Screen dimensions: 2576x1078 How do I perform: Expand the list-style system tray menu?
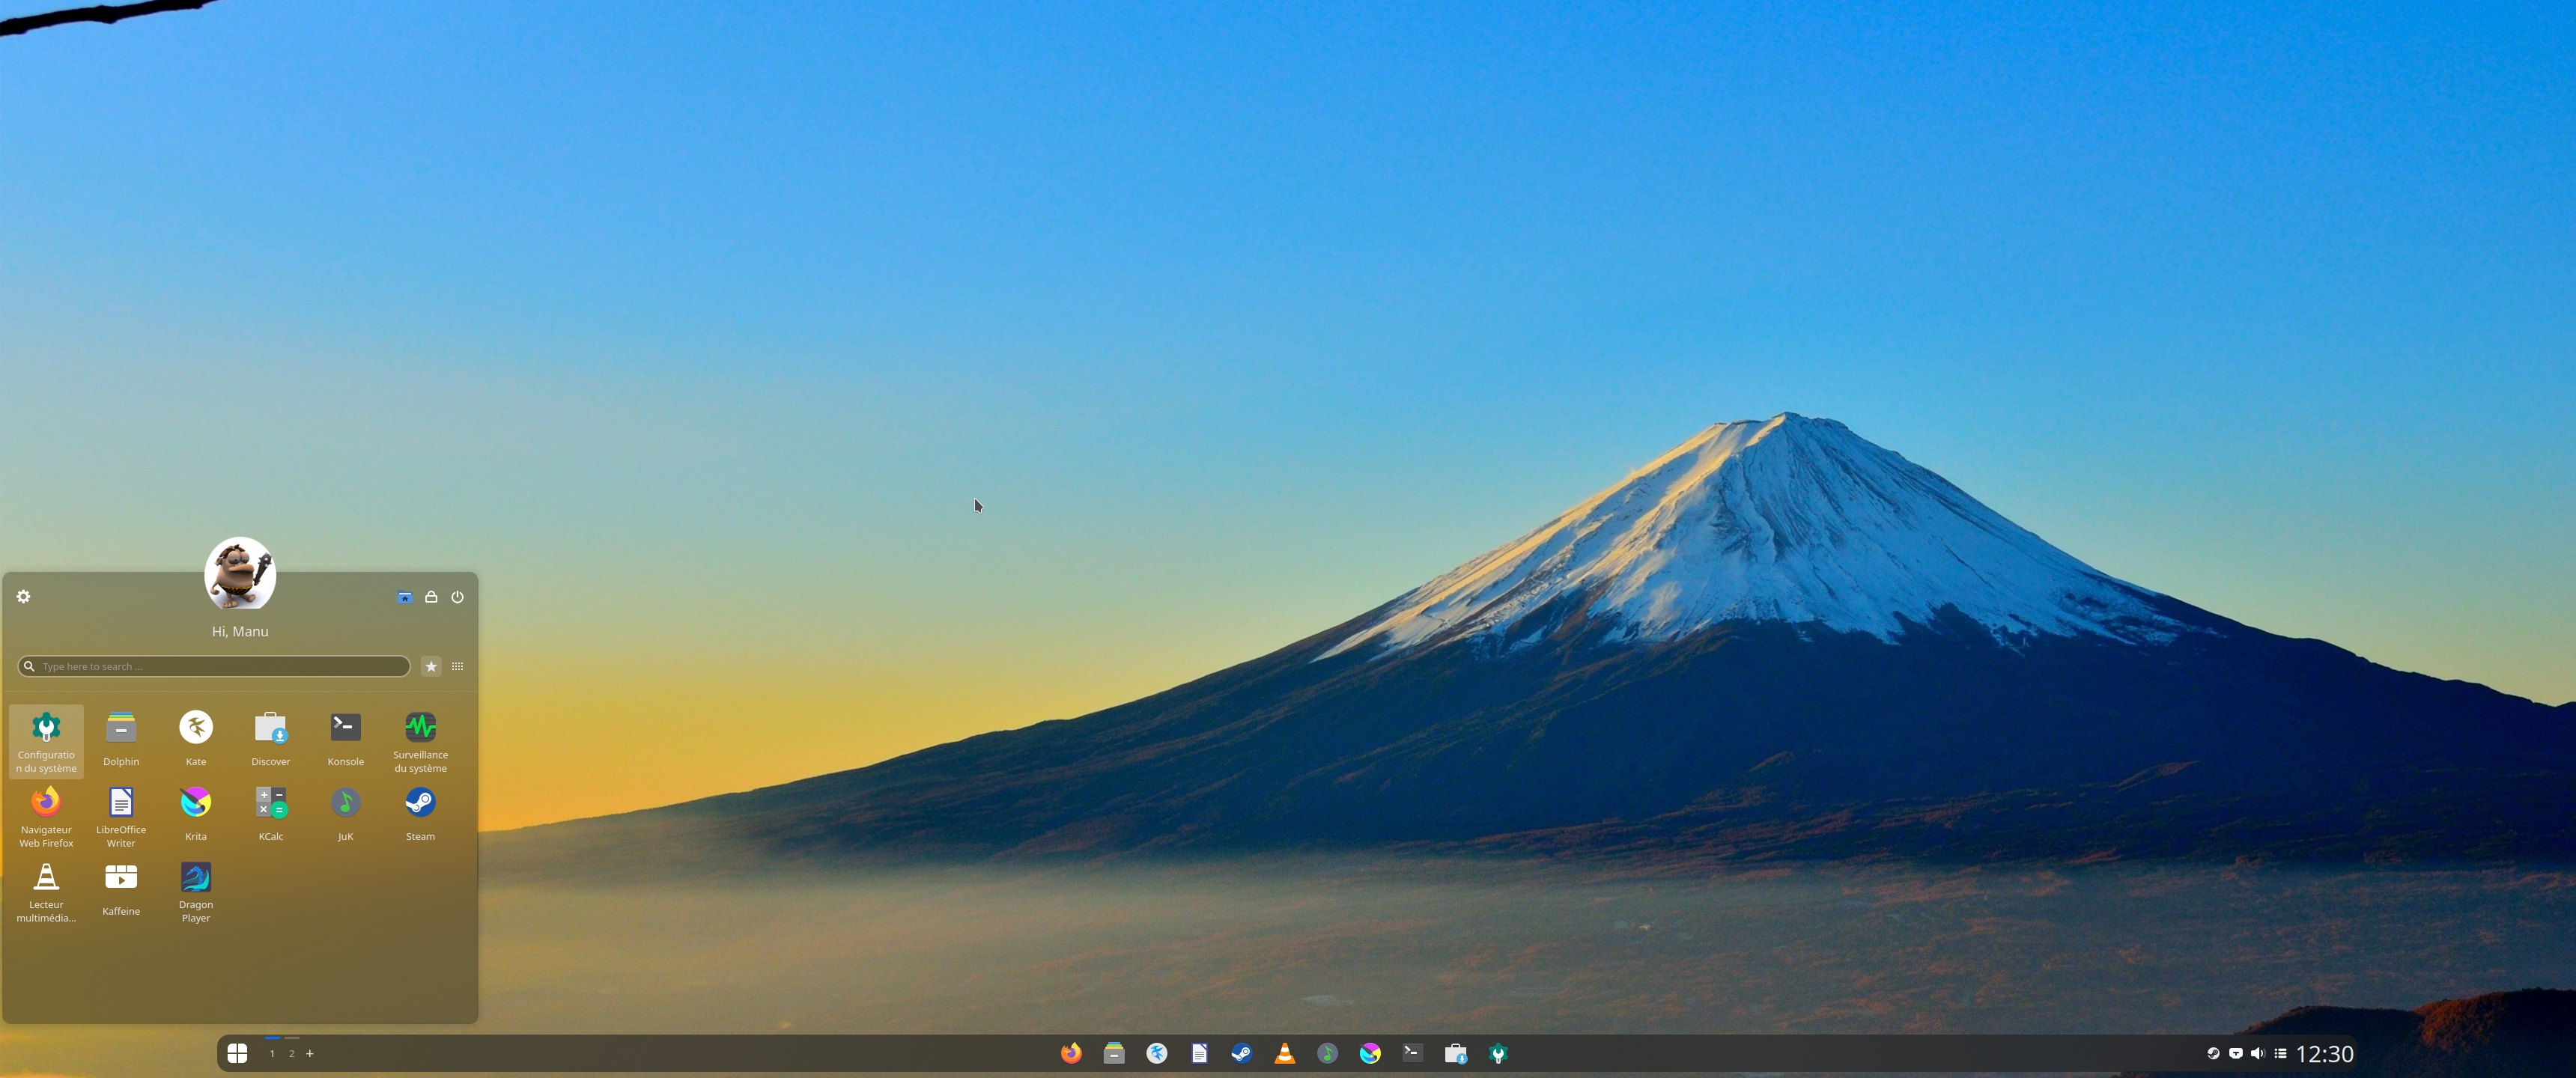tap(2280, 1053)
